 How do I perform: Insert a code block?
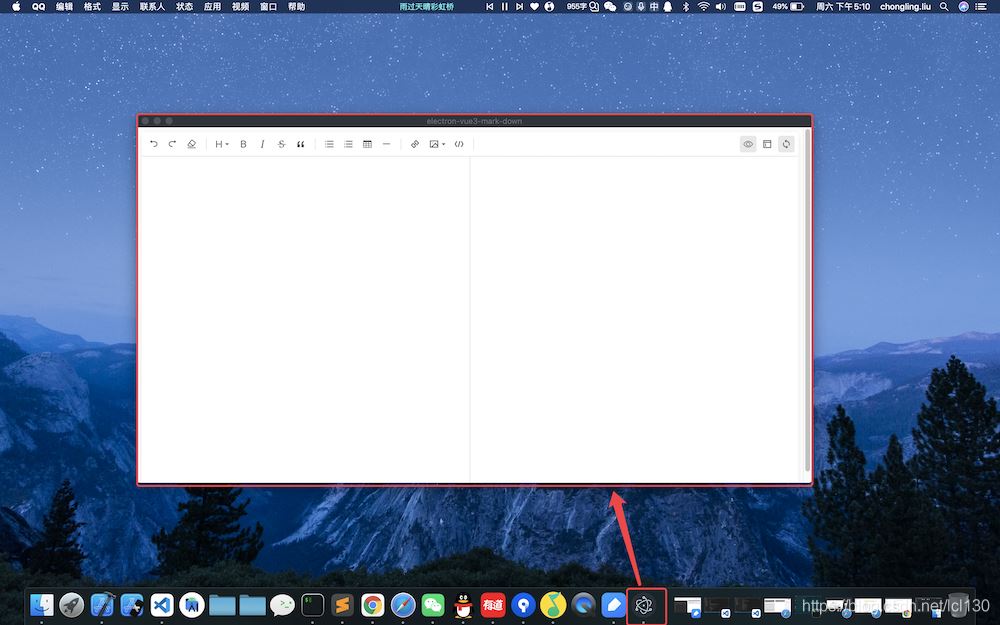tap(459, 144)
